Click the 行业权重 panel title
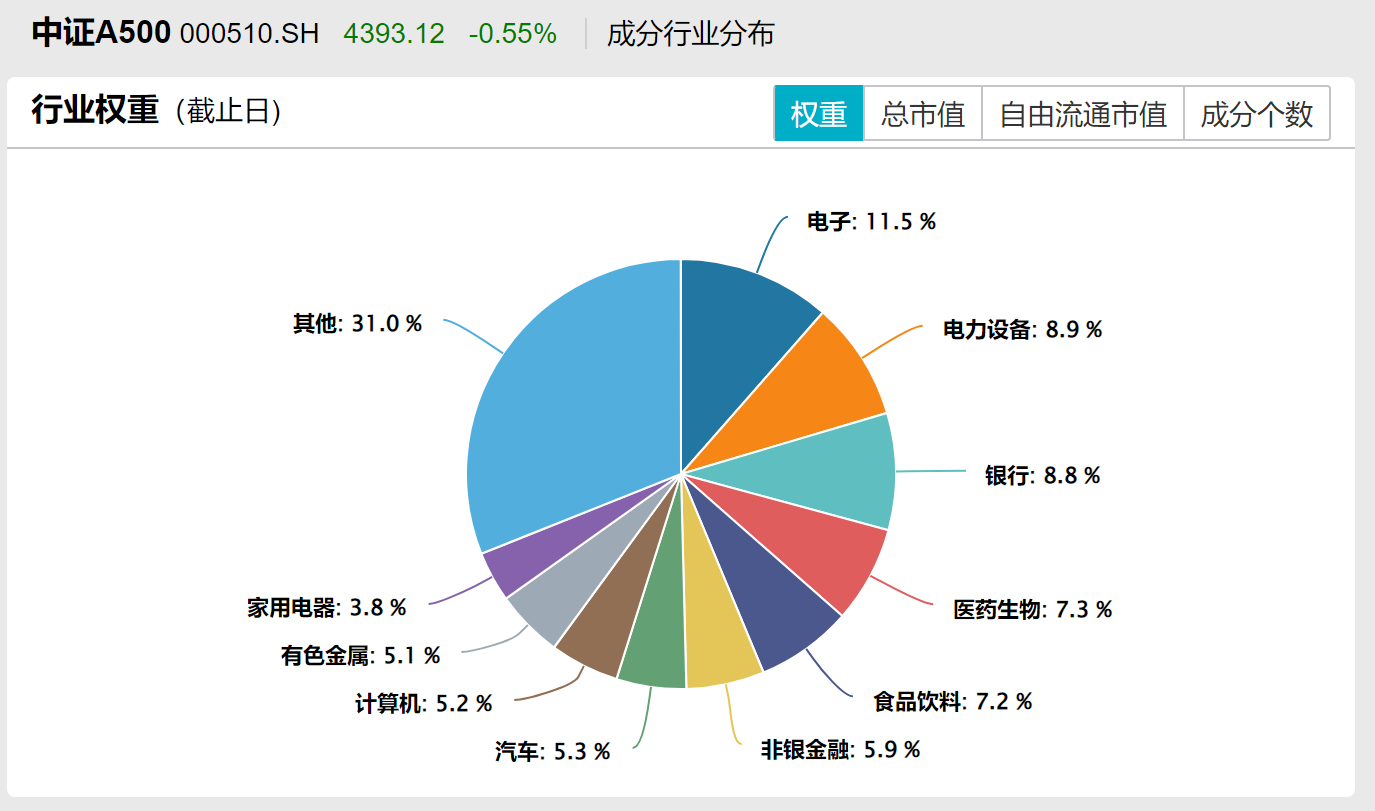1375x811 pixels. [x=95, y=110]
